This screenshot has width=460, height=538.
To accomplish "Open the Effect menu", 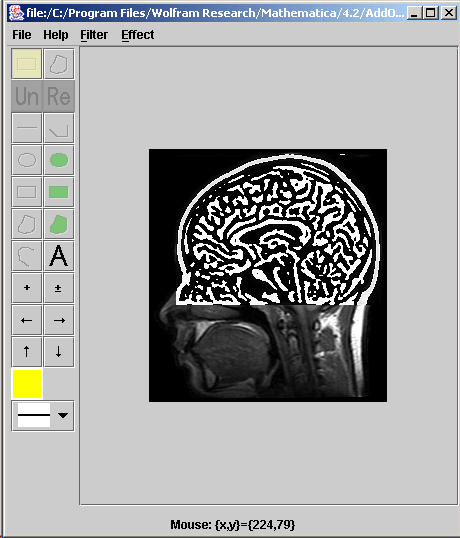I will (x=138, y=35).
